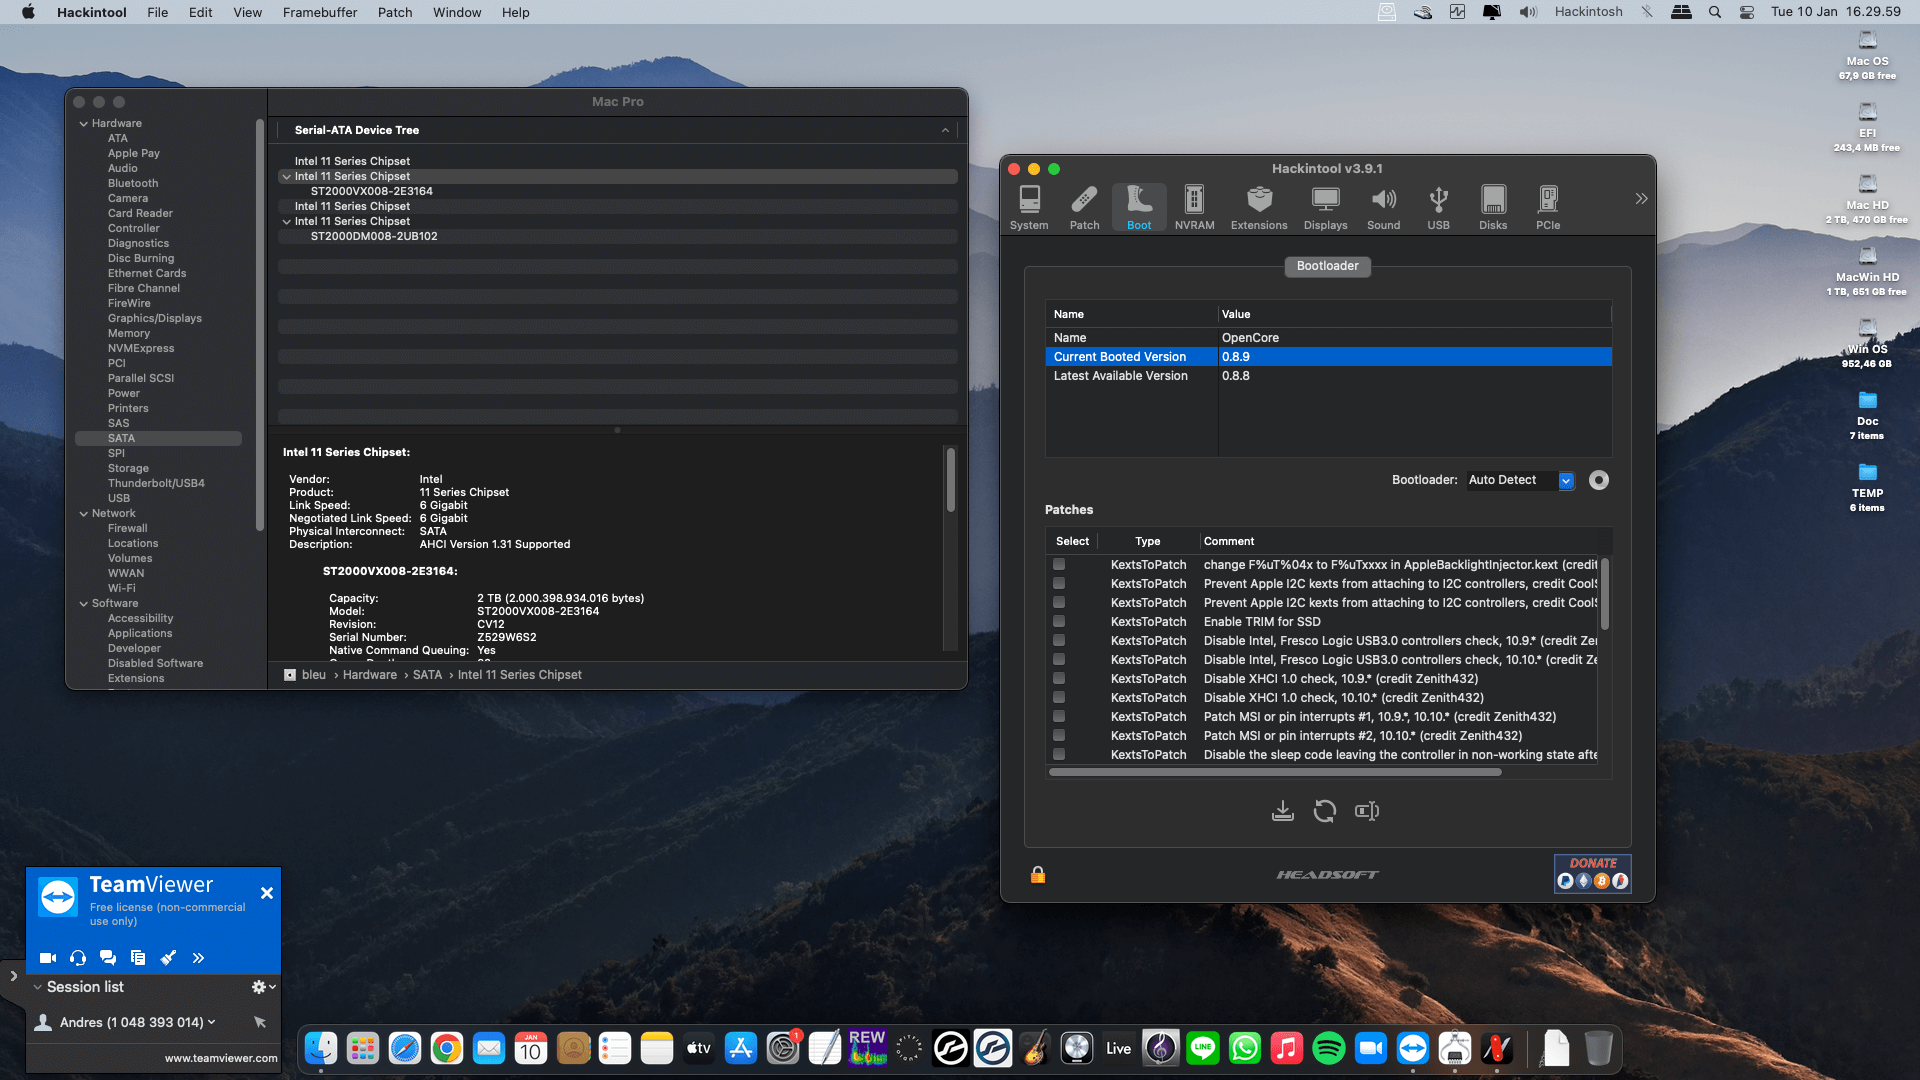Open the Patch menu in menu bar
This screenshot has height=1080, width=1920.
point(394,12)
